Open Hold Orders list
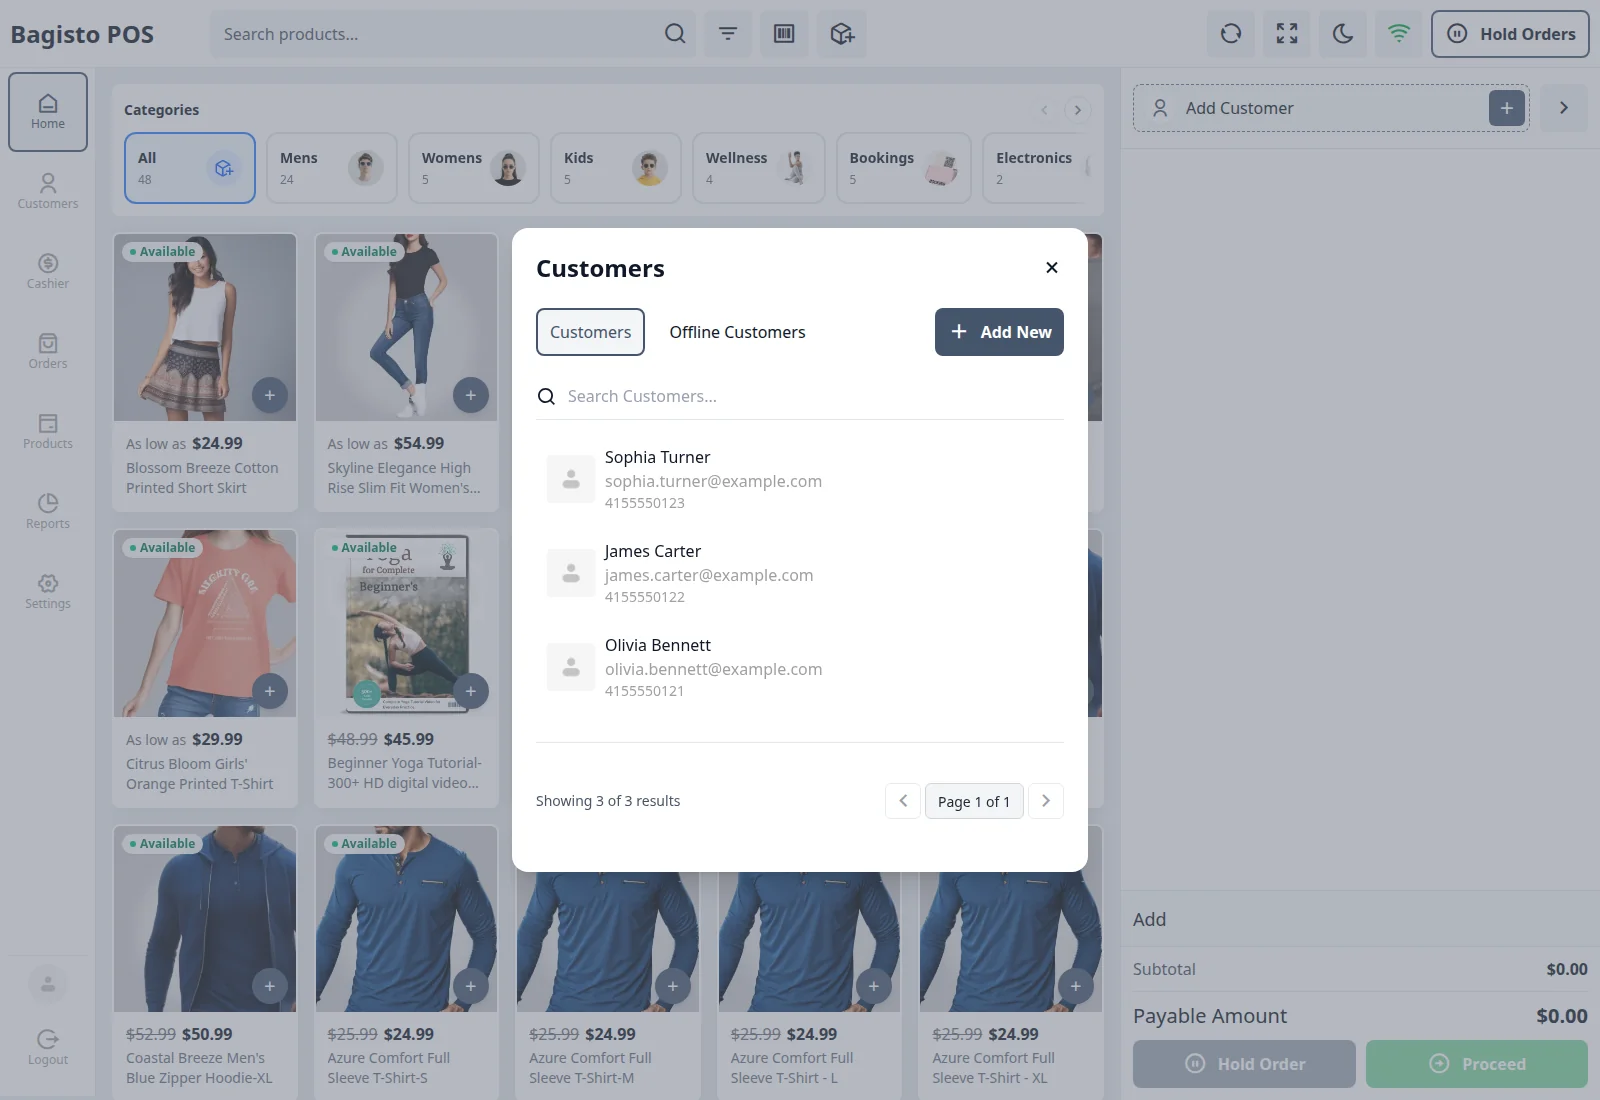 point(1510,34)
